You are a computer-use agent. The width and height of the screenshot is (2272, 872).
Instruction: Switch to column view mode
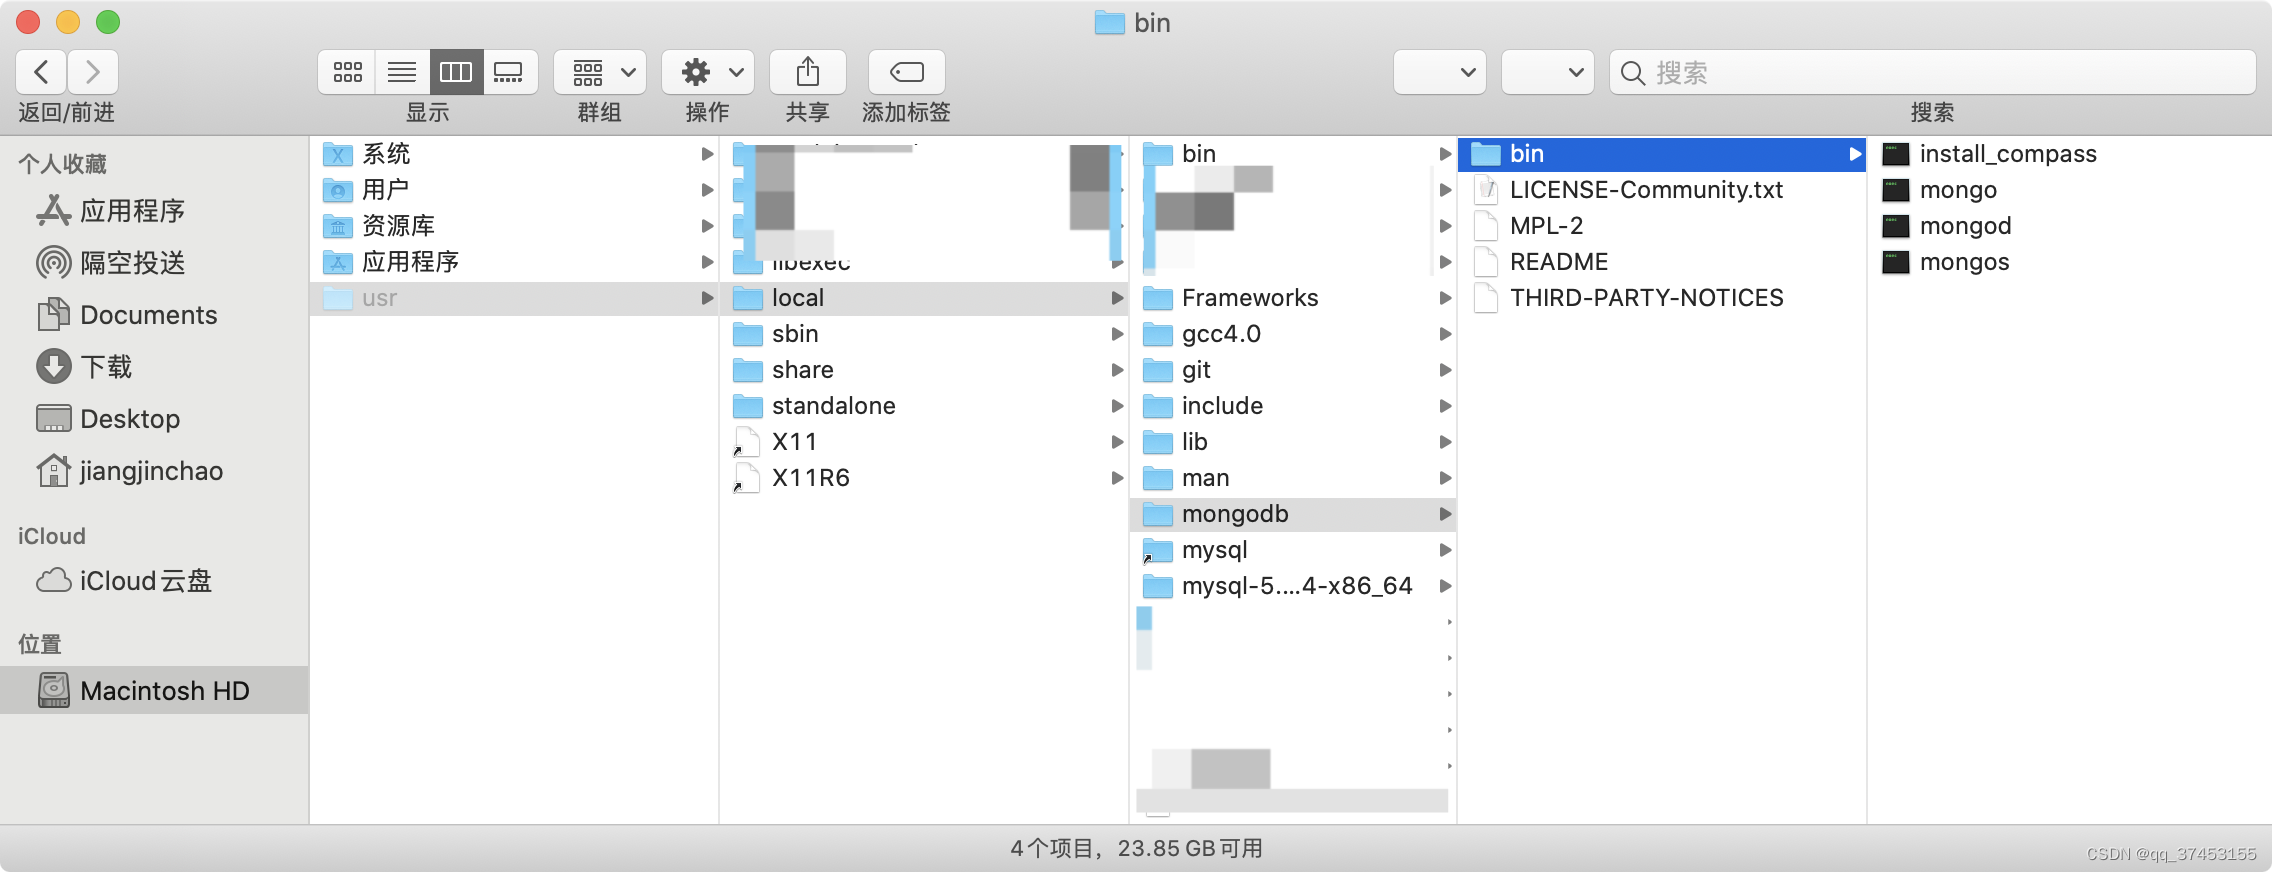[x=456, y=72]
